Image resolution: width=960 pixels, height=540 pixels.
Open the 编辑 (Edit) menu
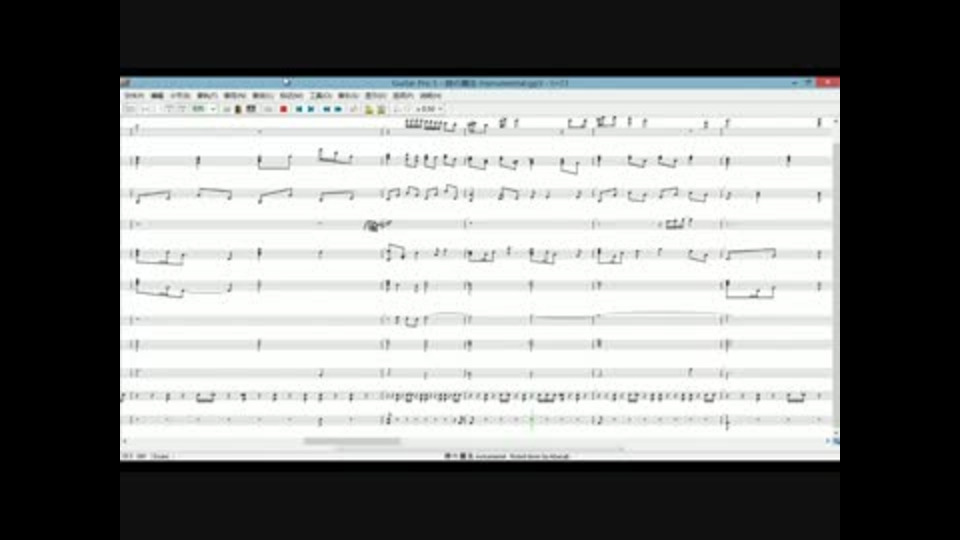(x=157, y=96)
